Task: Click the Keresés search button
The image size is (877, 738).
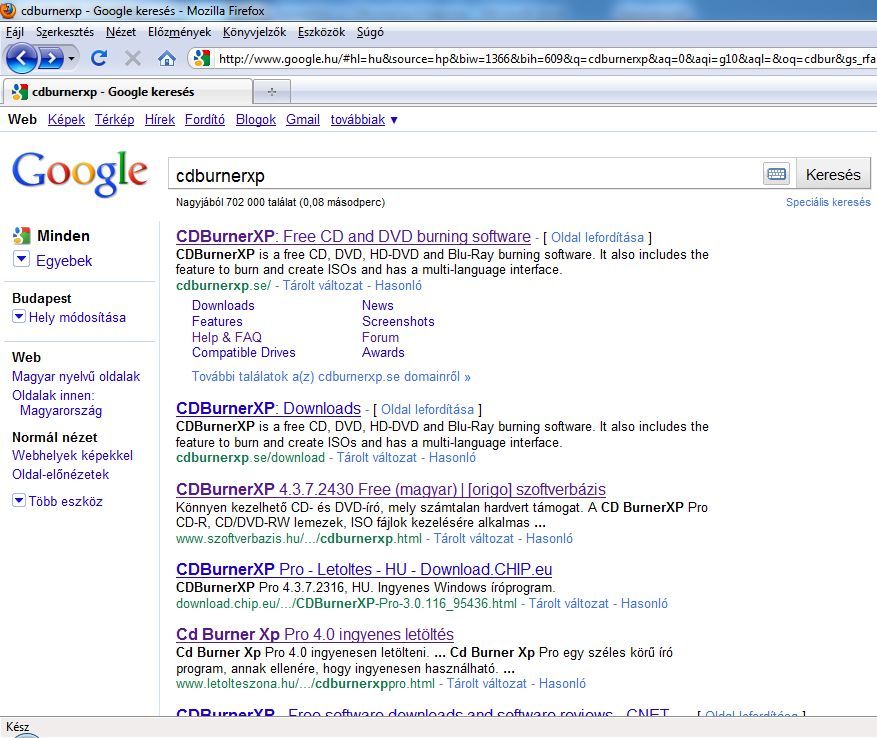Action: pos(833,175)
